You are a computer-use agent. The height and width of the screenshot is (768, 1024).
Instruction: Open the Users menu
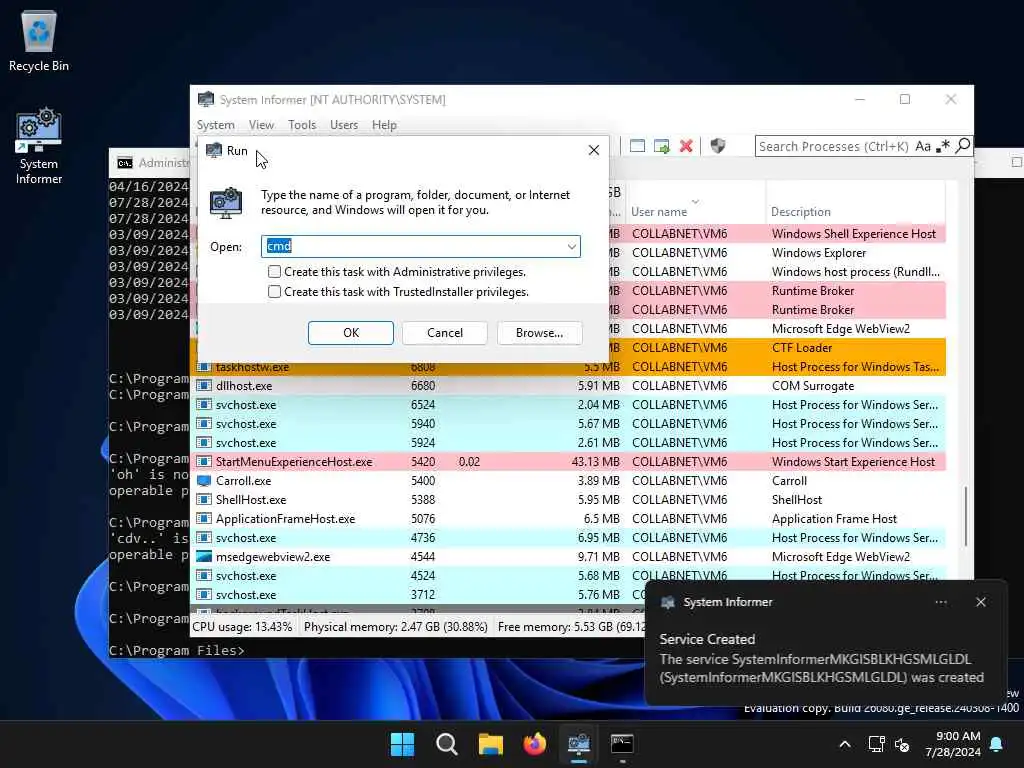[x=344, y=125]
